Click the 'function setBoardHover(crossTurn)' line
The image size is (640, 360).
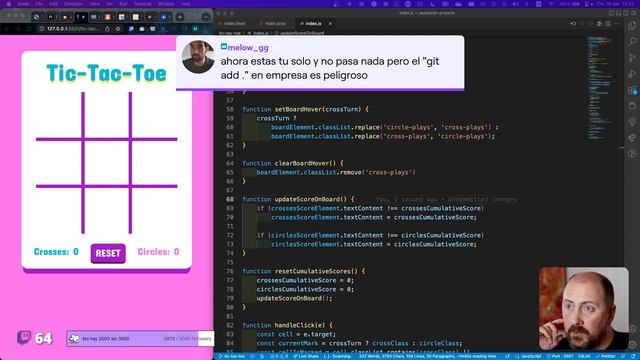[305, 109]
